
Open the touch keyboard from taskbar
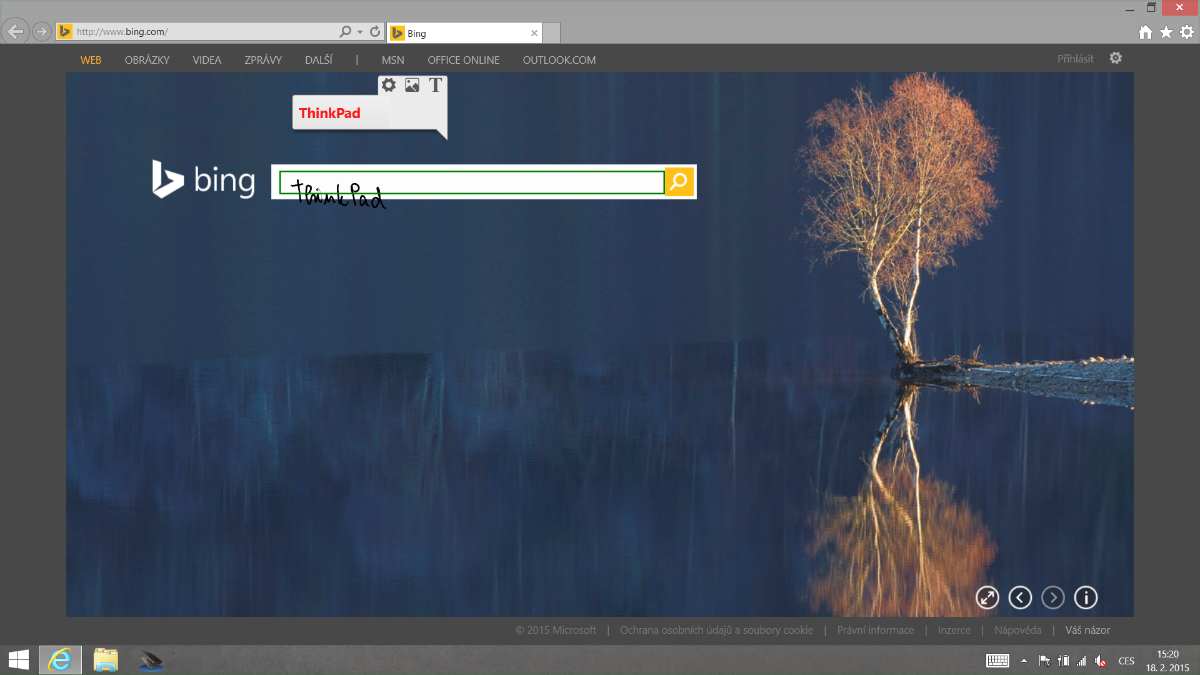coord(997,660)
